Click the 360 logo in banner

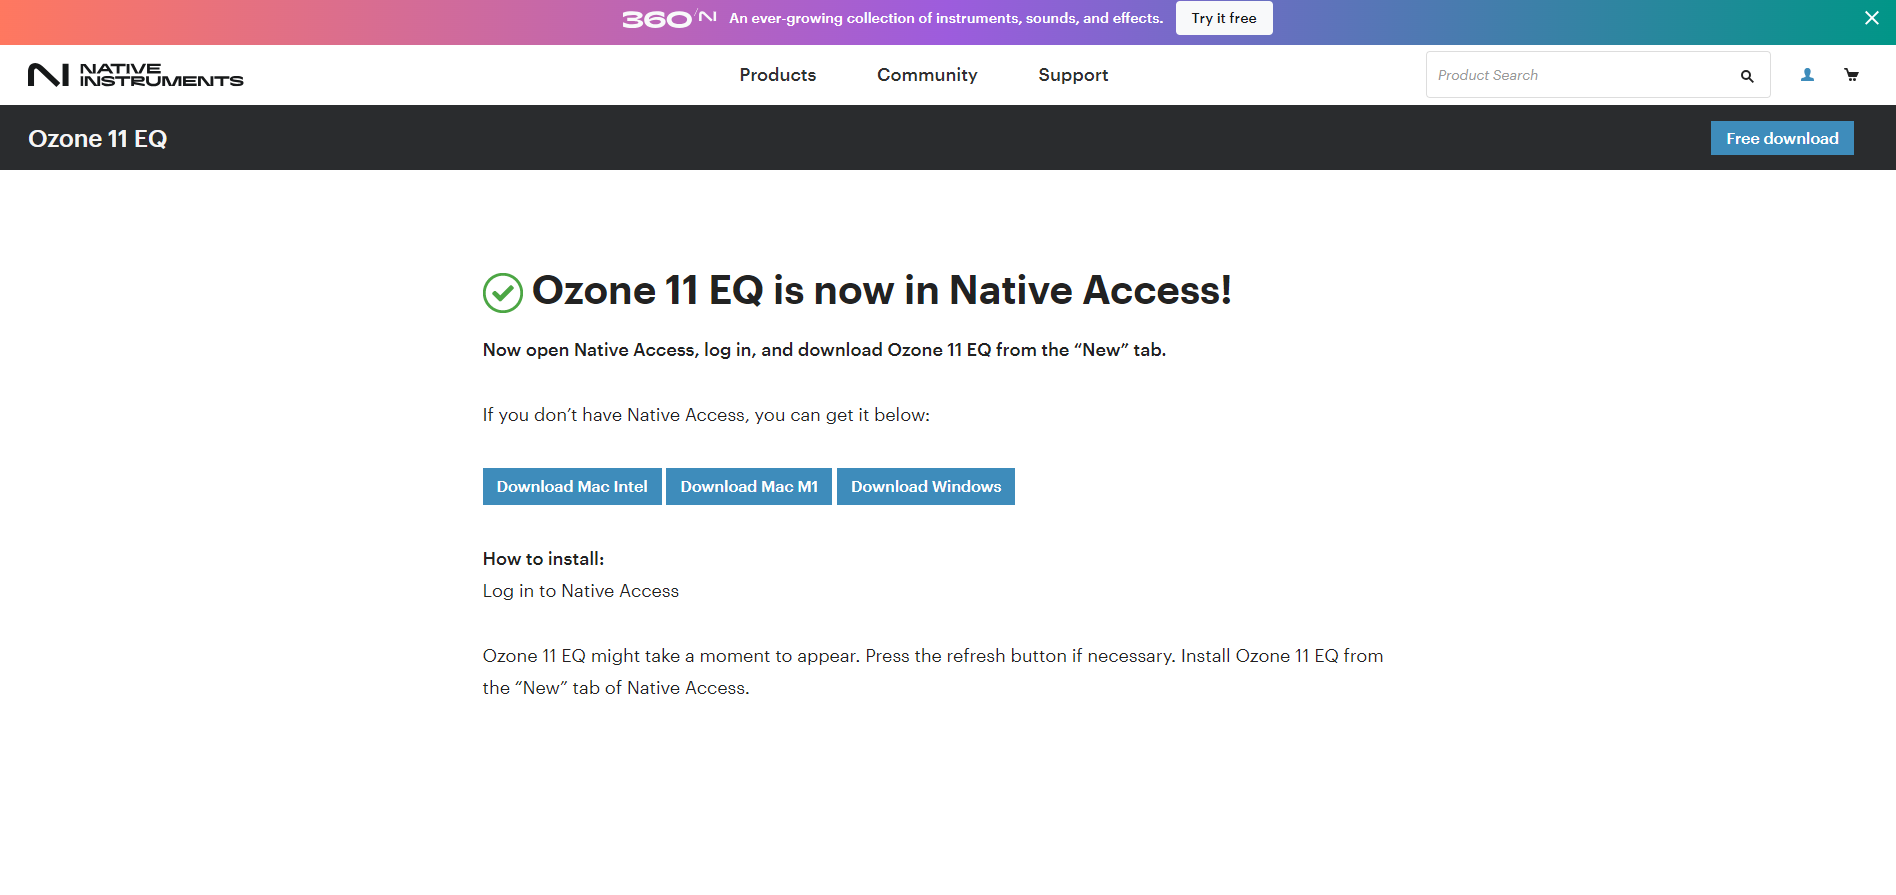click(669, 18)
